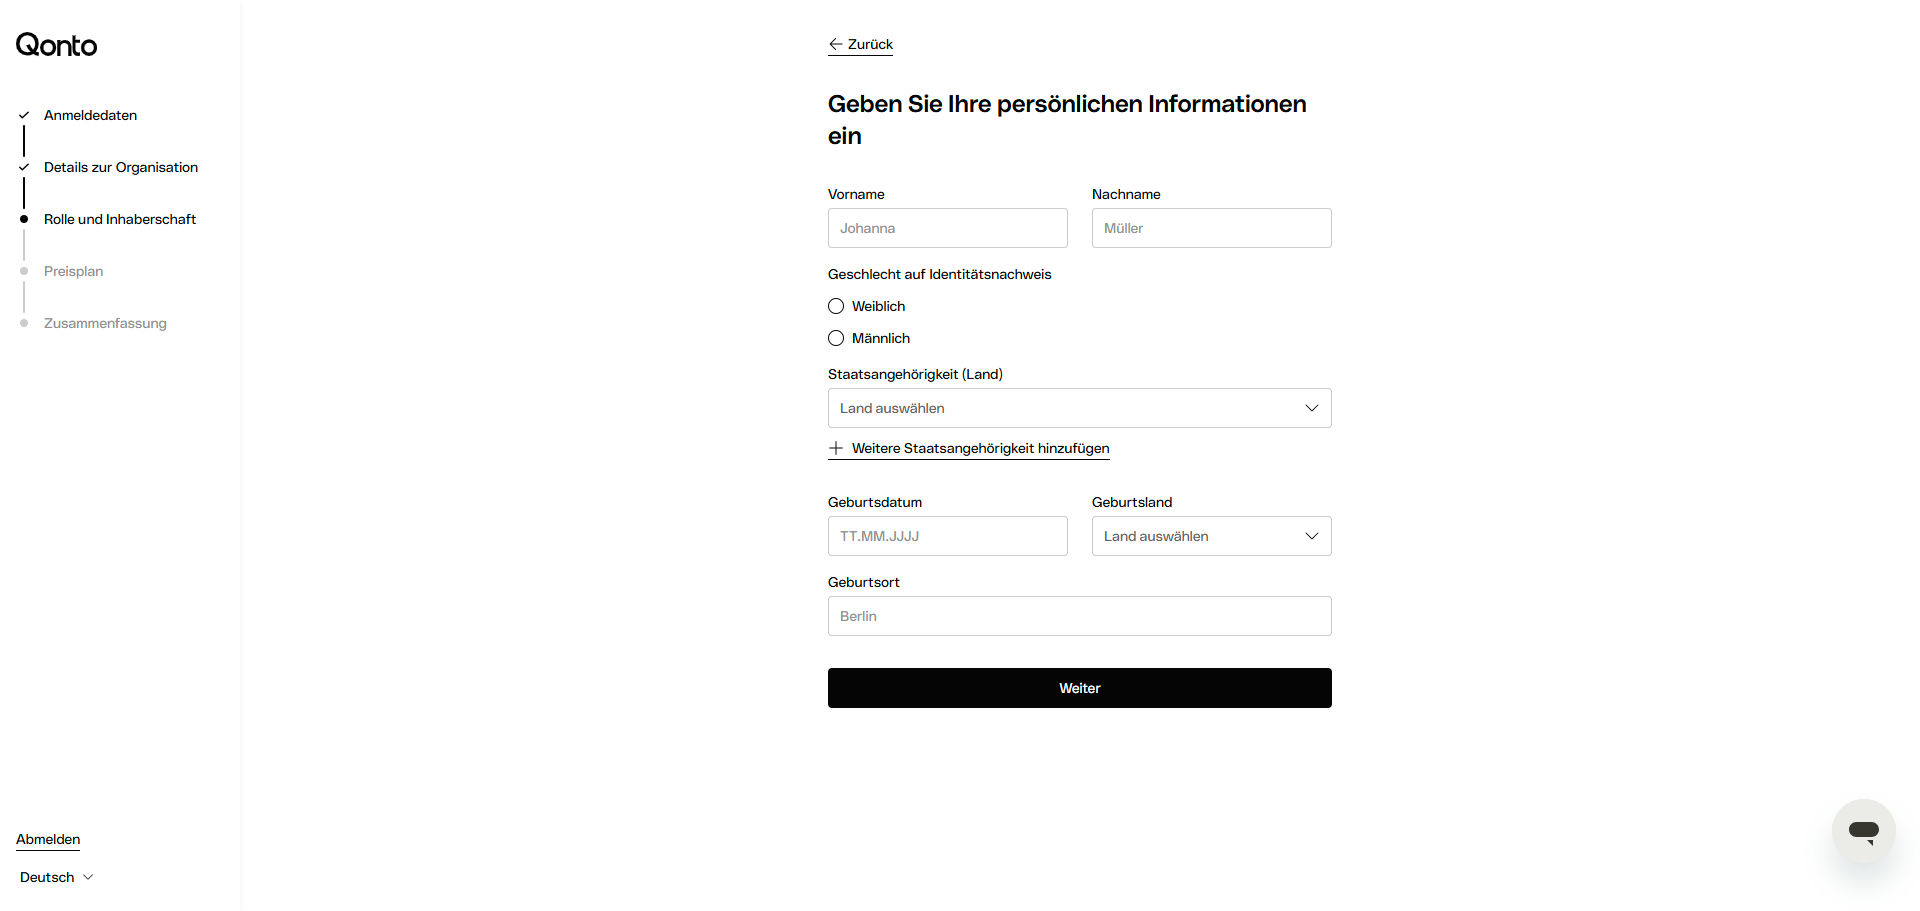The width and height of the screenshot is (1920, 911).
Task: Open the Deutsch language selector
Action: click(x=56, y=877)
